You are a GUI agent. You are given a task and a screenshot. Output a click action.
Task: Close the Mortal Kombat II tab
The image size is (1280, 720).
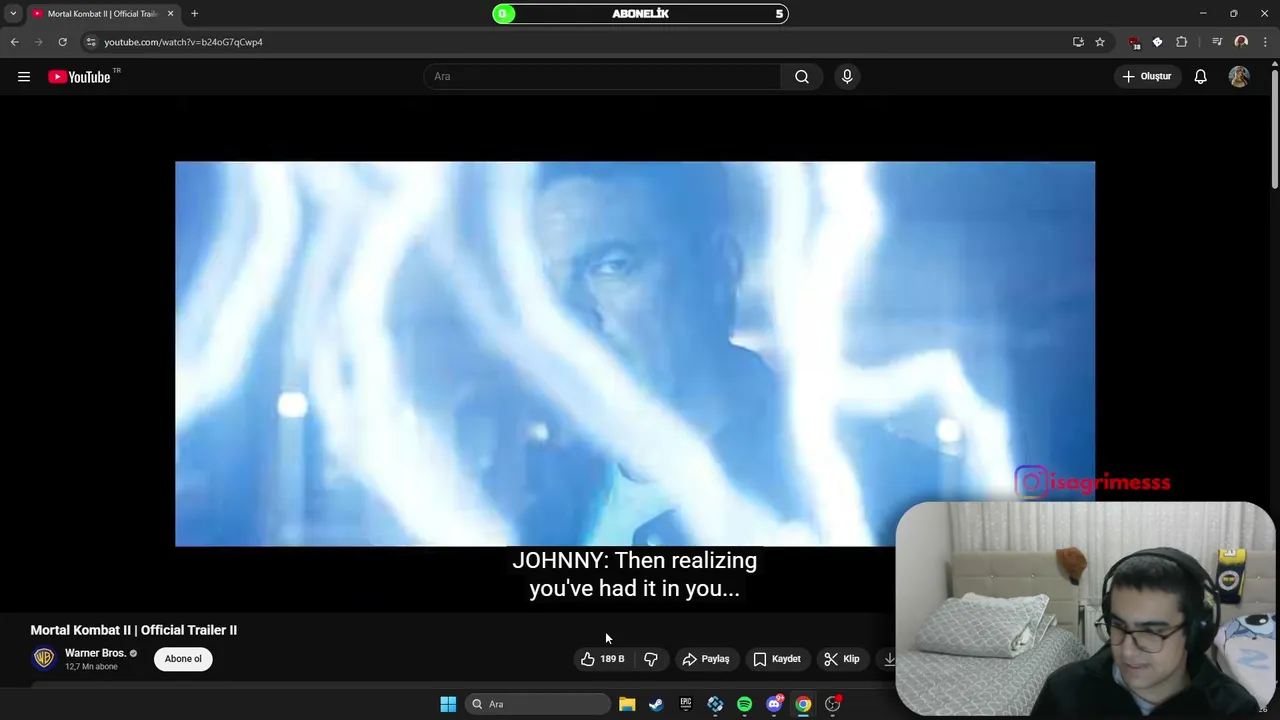click(170, 14)
